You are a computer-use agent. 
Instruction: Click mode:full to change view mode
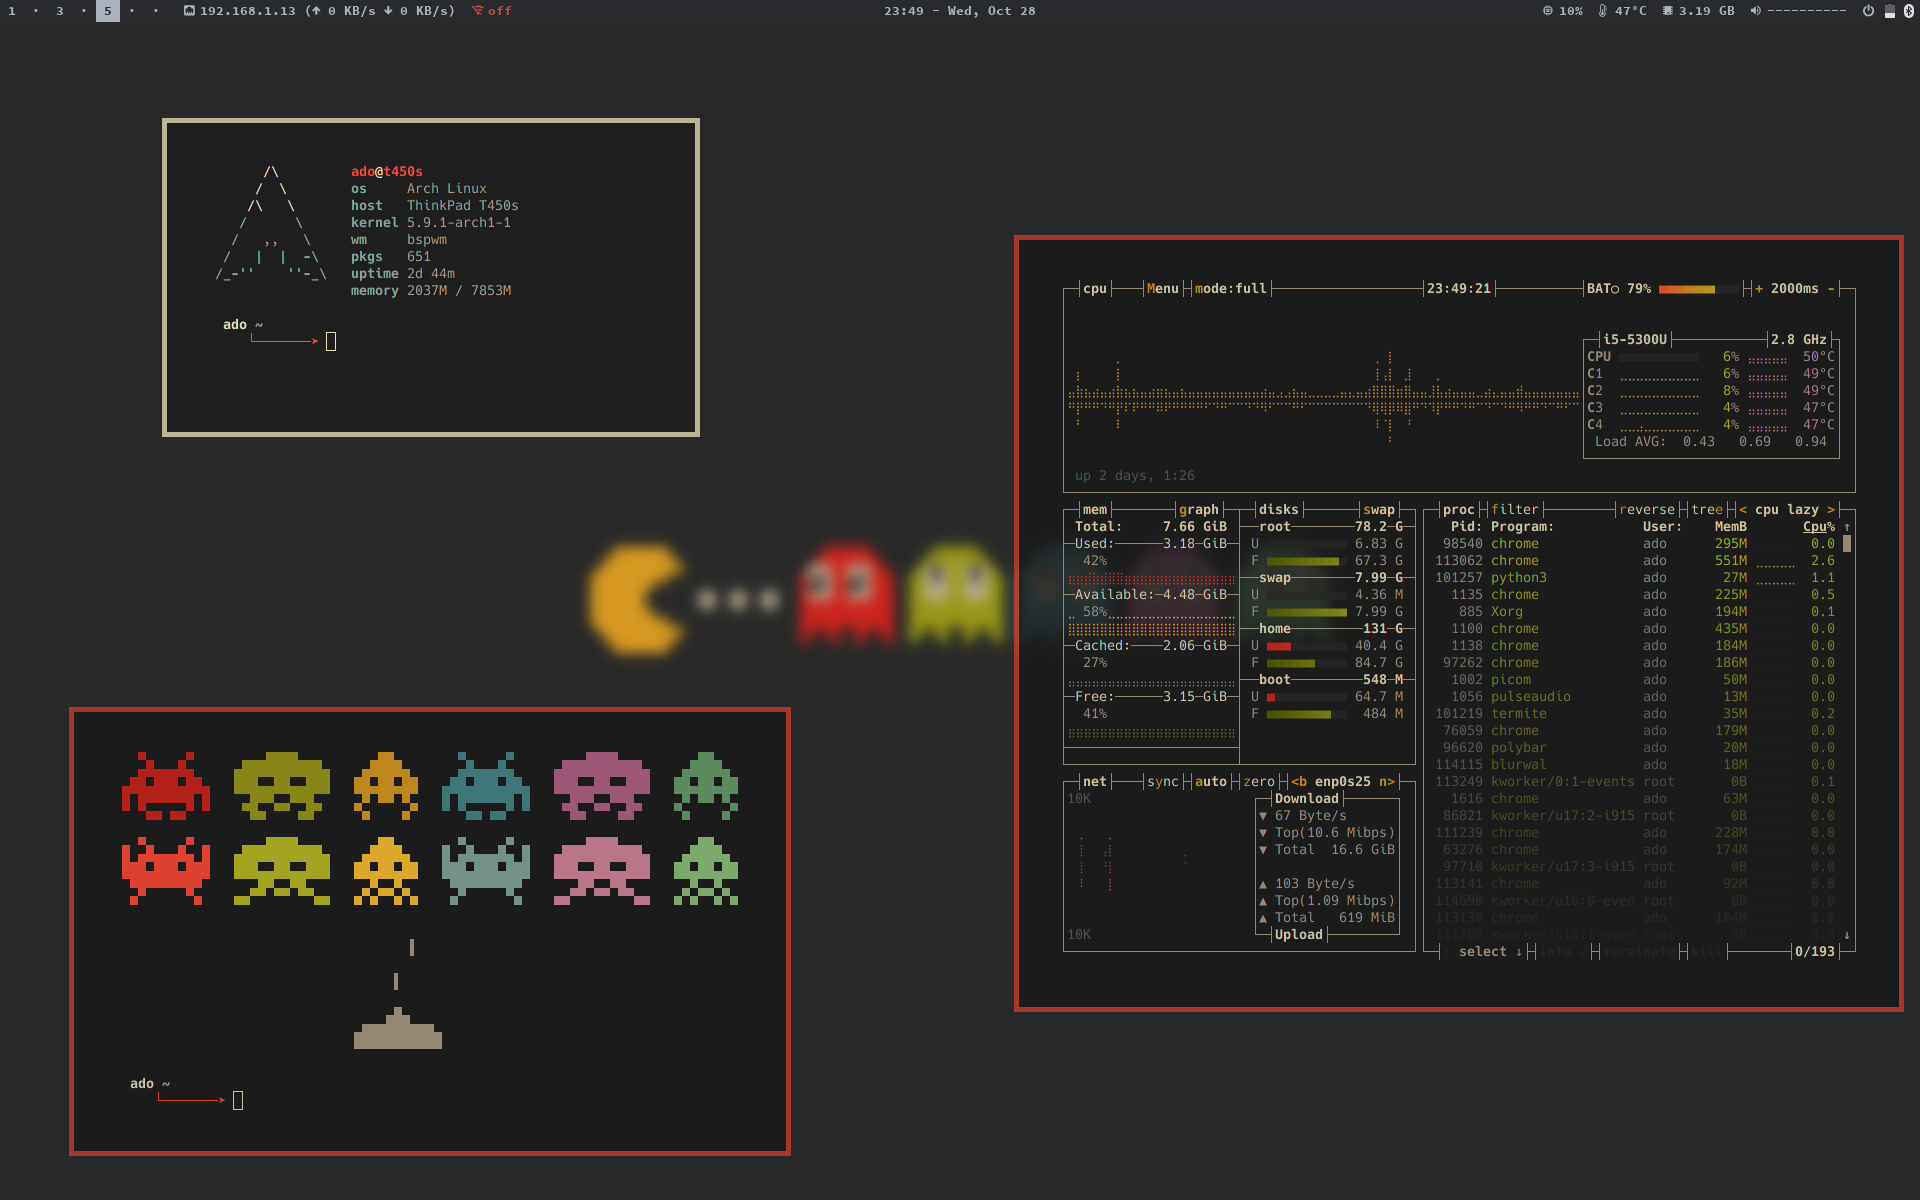coord(1230,289)
